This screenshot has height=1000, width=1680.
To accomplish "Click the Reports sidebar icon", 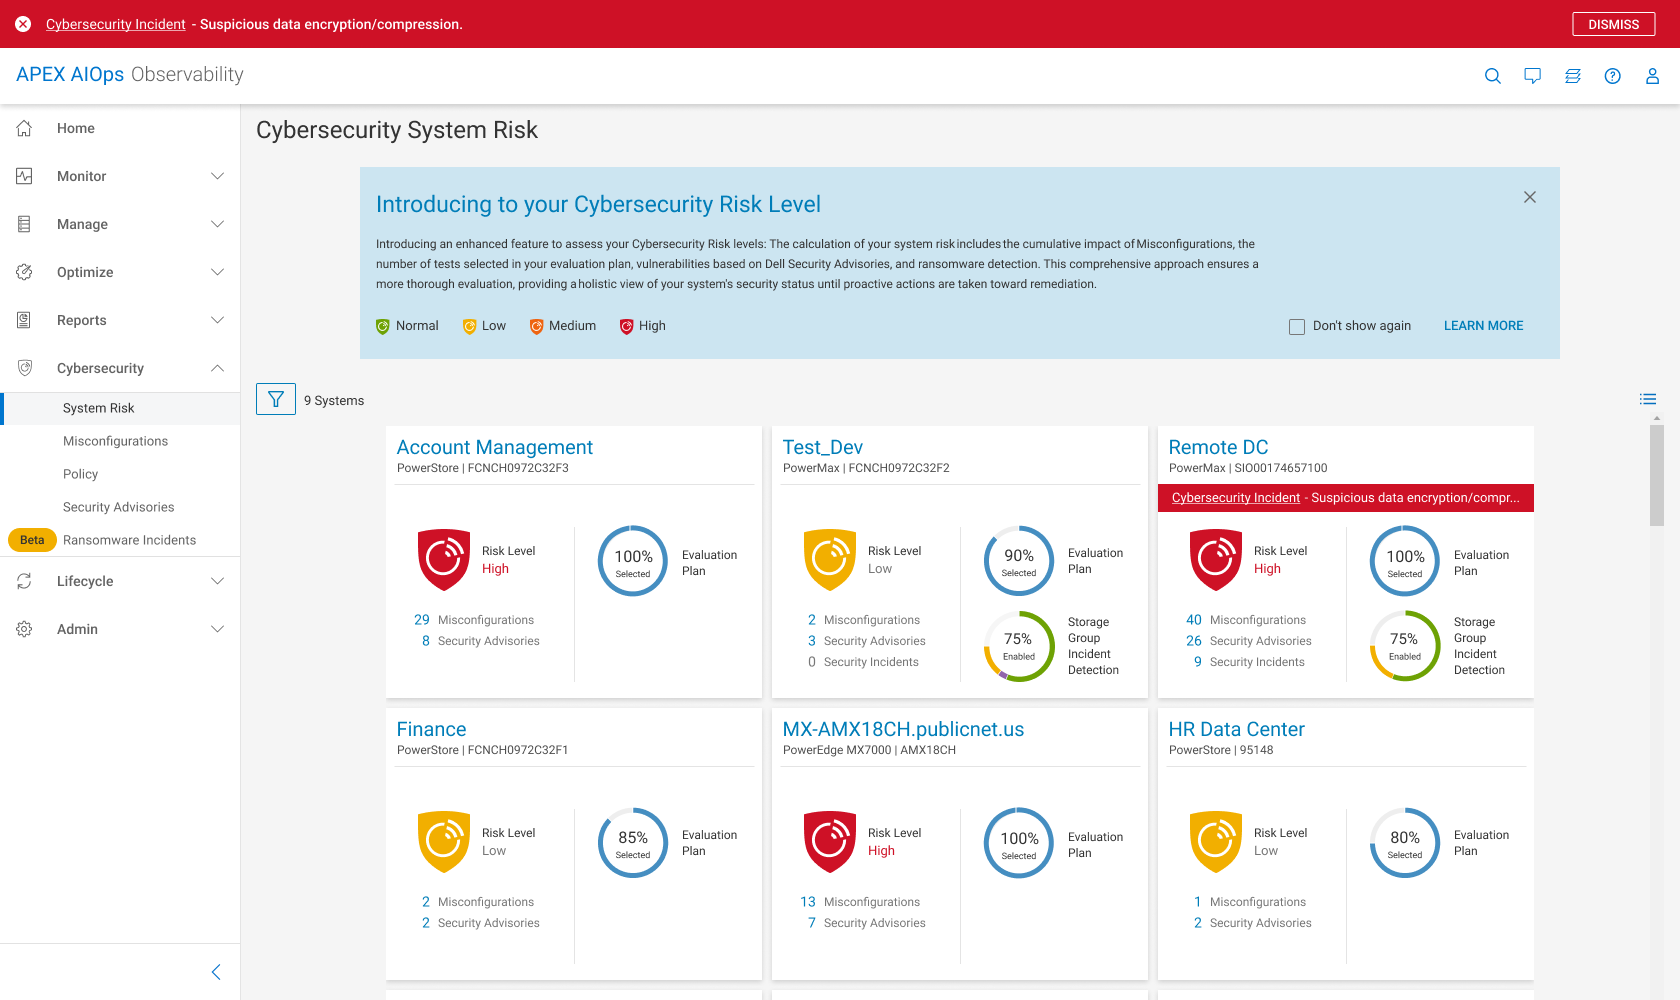I will pos(25,320).
